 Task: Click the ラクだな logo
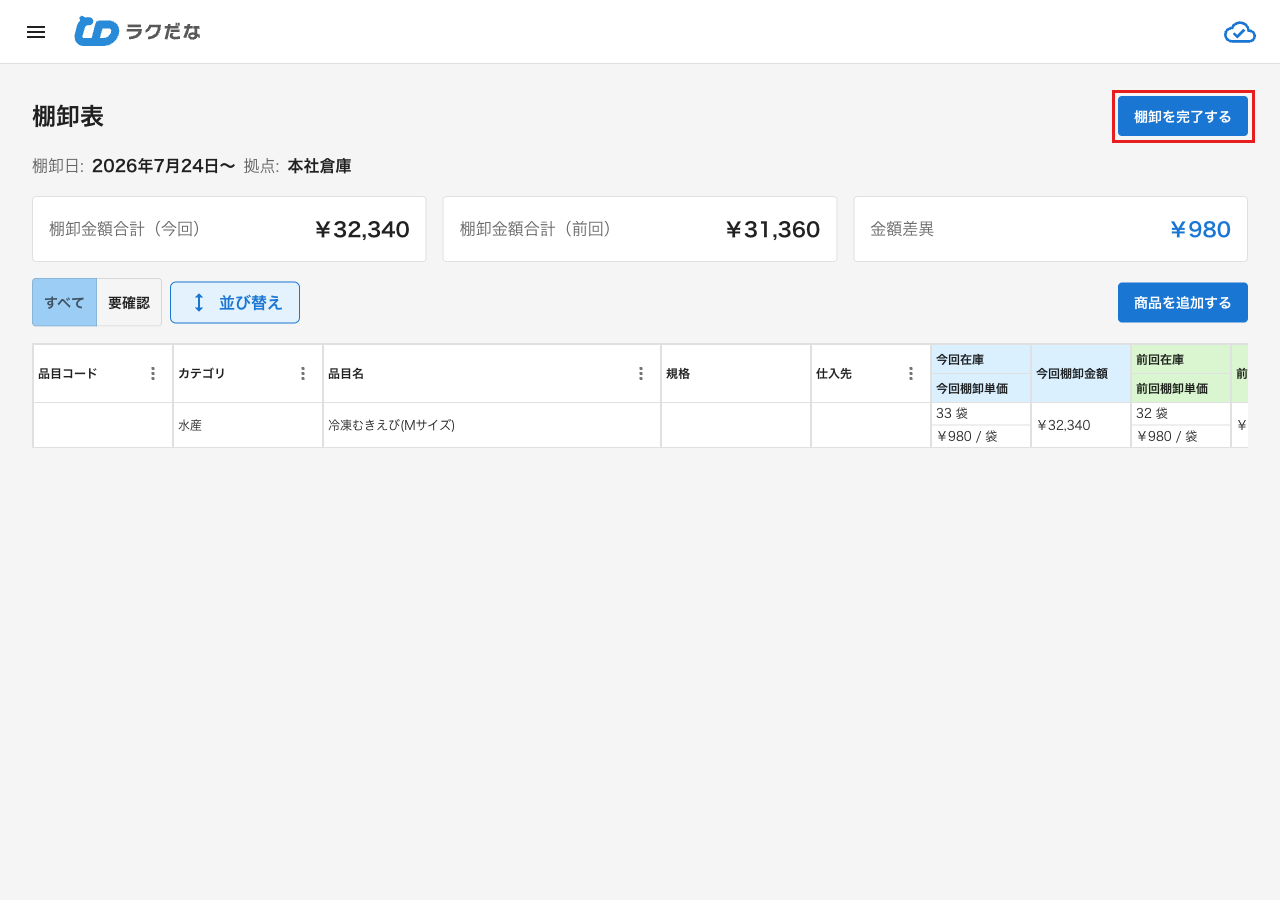[x=137, y=31]
